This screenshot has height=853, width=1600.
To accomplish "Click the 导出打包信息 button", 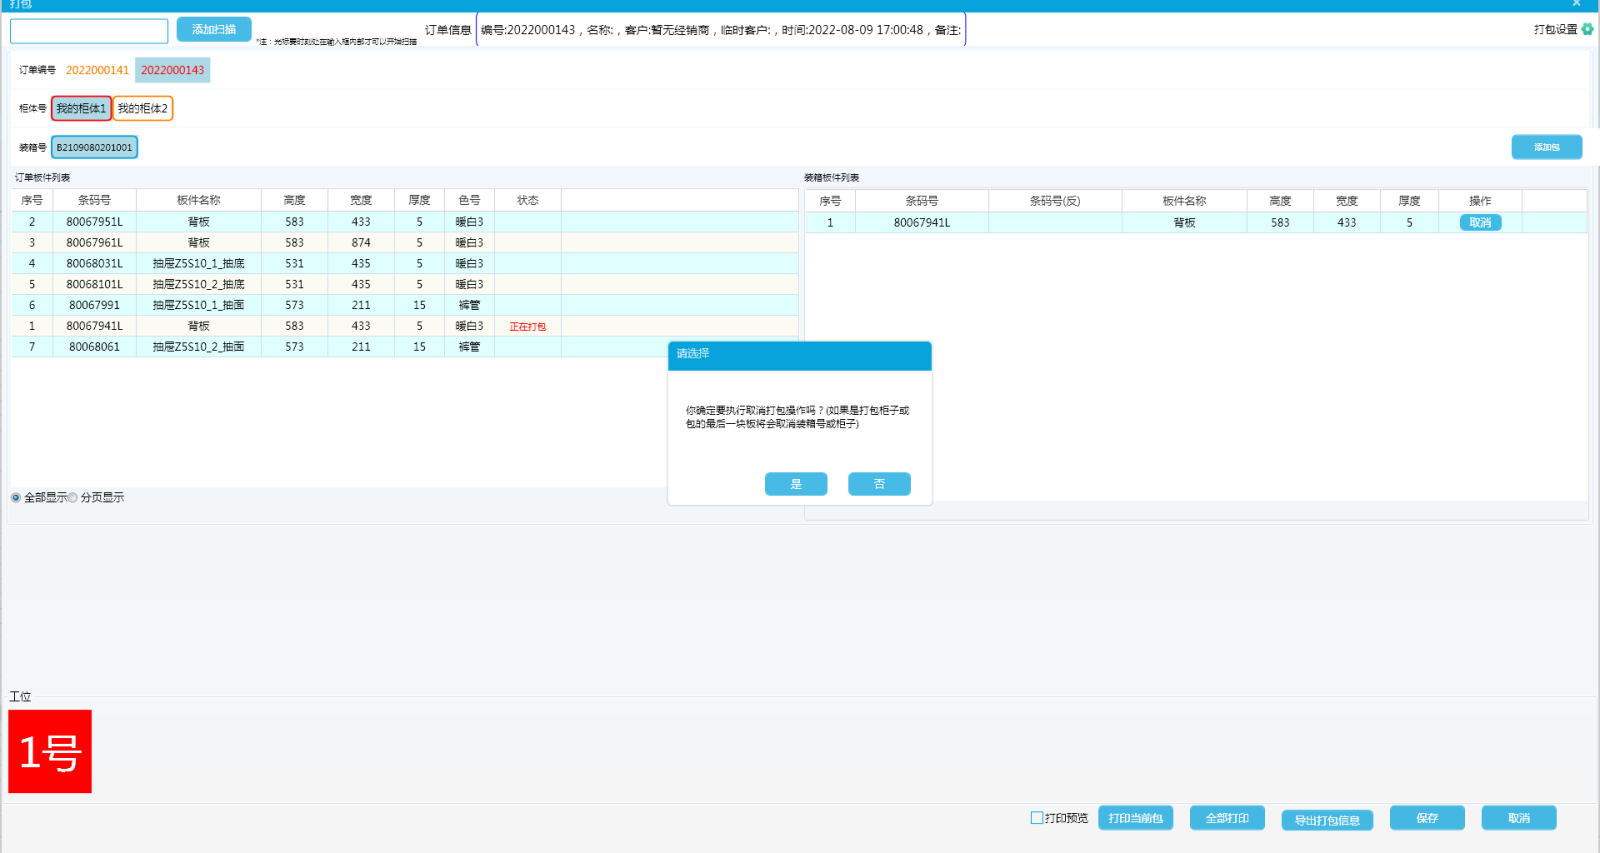I will [x=1327, y=820].
